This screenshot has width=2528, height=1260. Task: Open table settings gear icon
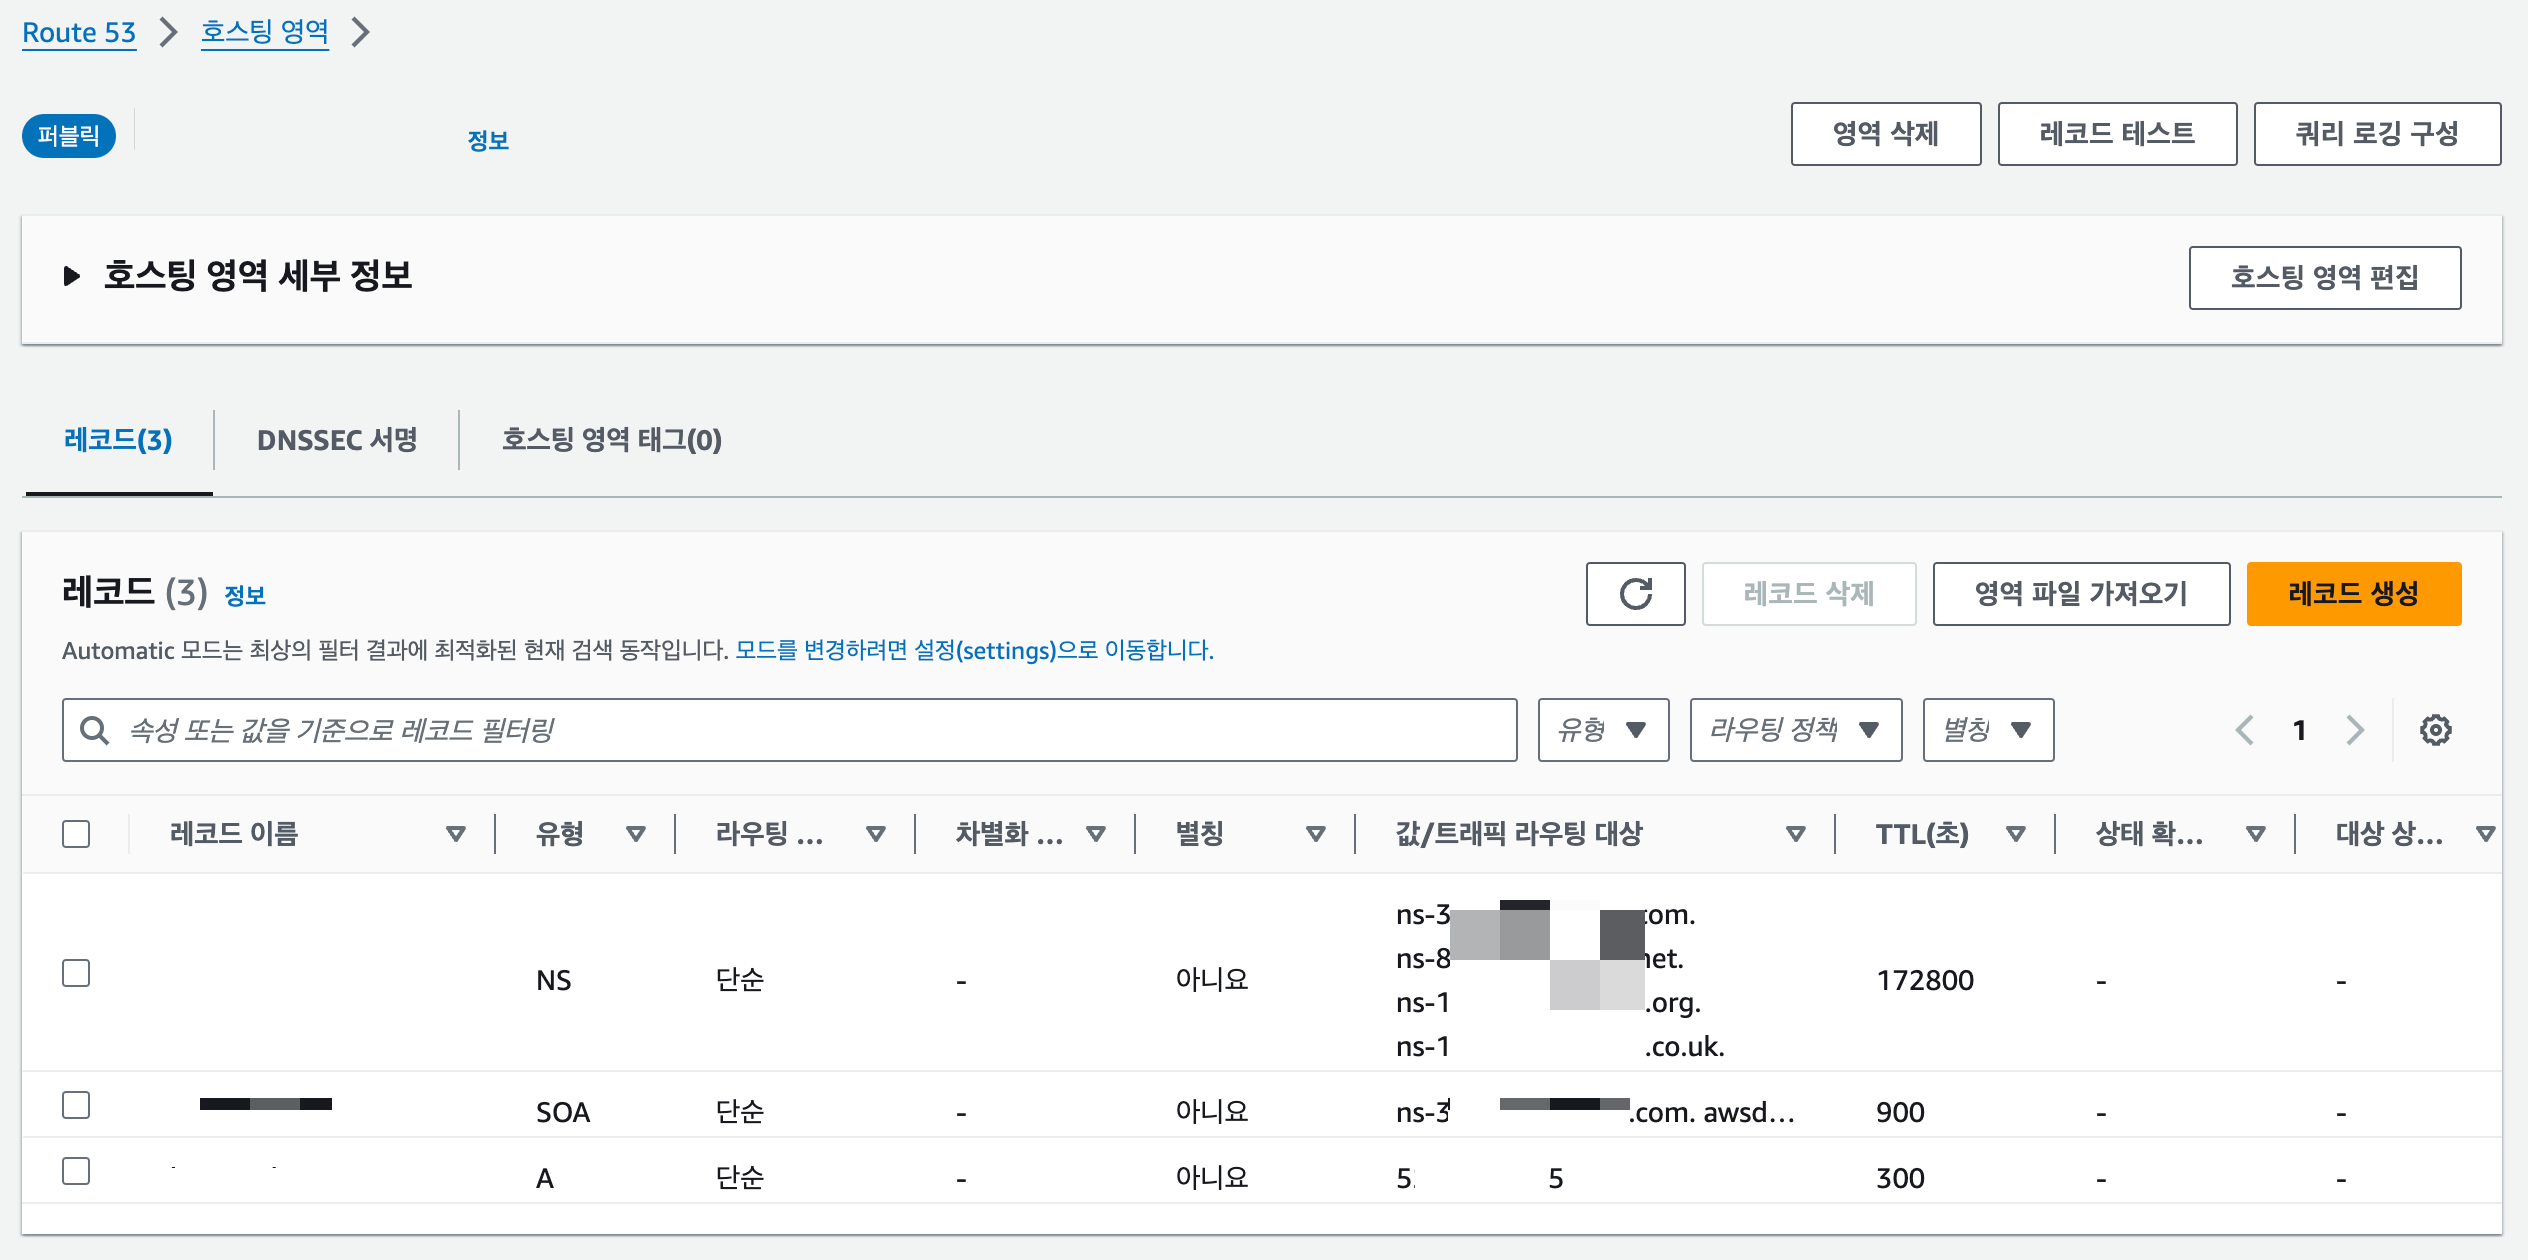(2435, 730)
